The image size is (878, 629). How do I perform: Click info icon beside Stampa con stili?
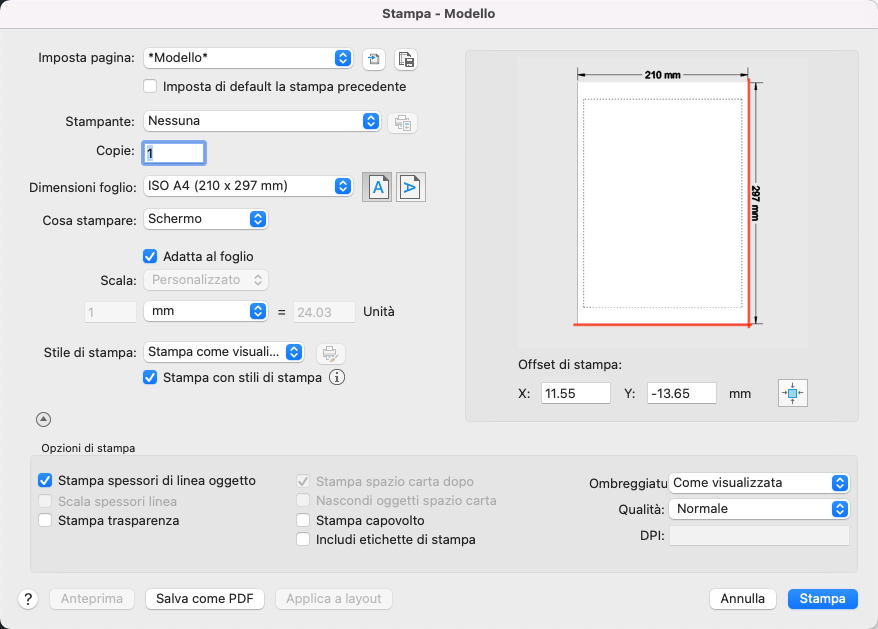coord(337,378)
